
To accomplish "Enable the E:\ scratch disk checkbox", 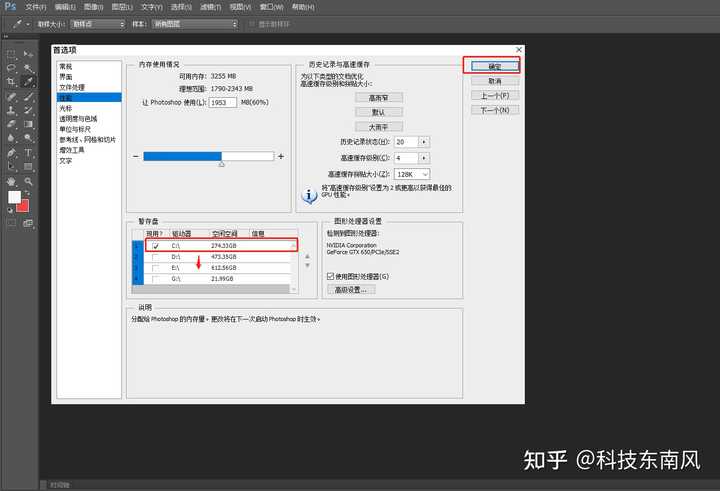I will (156, 268).
